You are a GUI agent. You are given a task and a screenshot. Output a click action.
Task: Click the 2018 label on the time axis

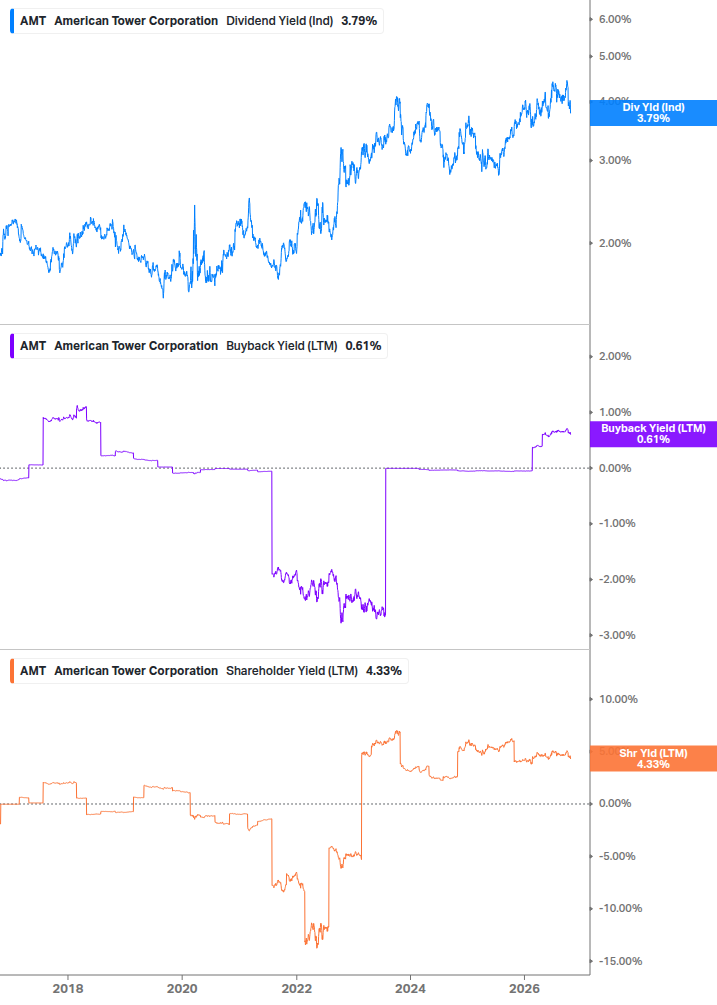68,988
